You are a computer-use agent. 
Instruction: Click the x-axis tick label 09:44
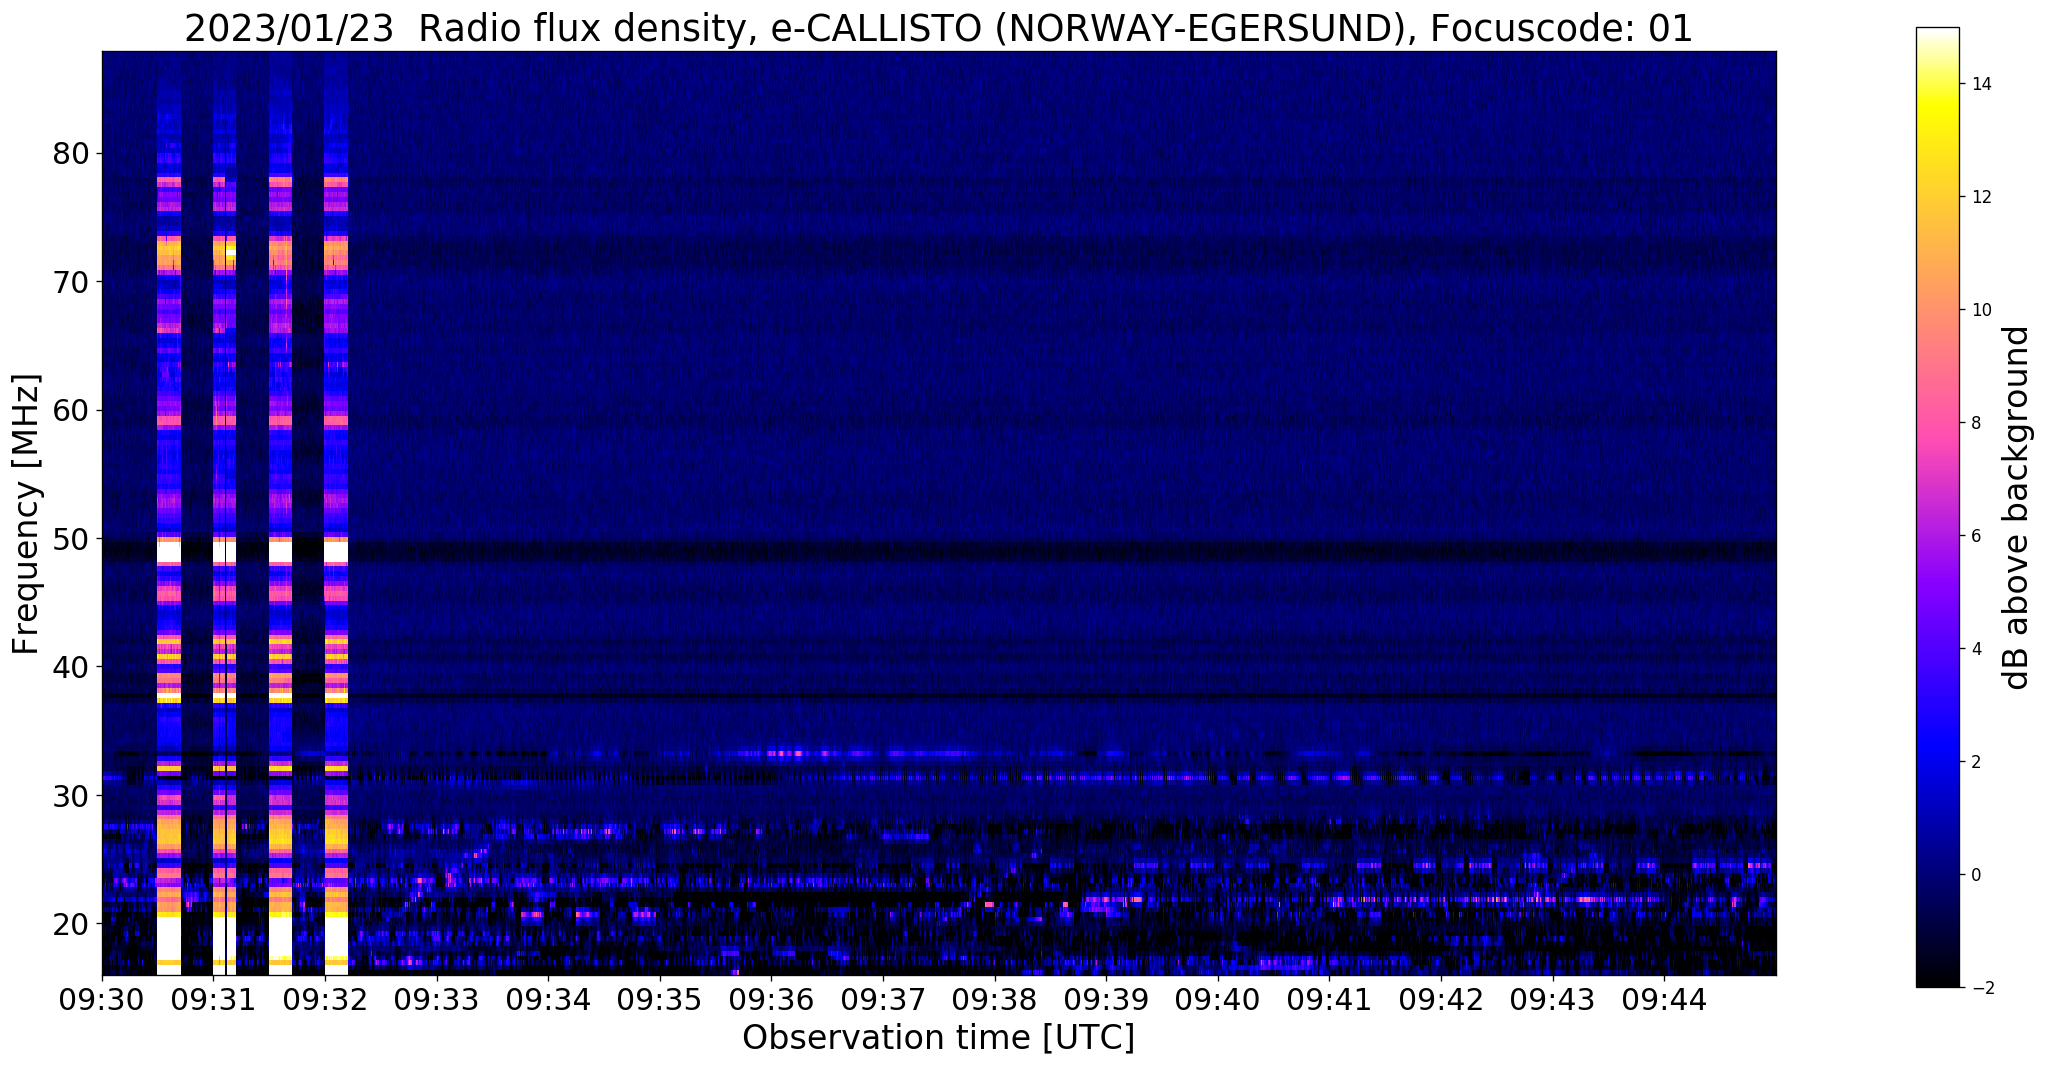pos(1664,1000)
